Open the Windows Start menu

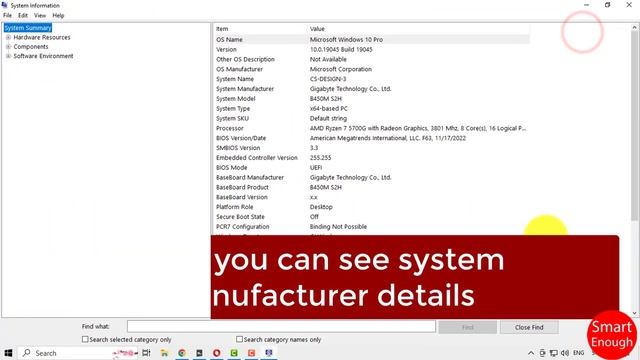8,353
